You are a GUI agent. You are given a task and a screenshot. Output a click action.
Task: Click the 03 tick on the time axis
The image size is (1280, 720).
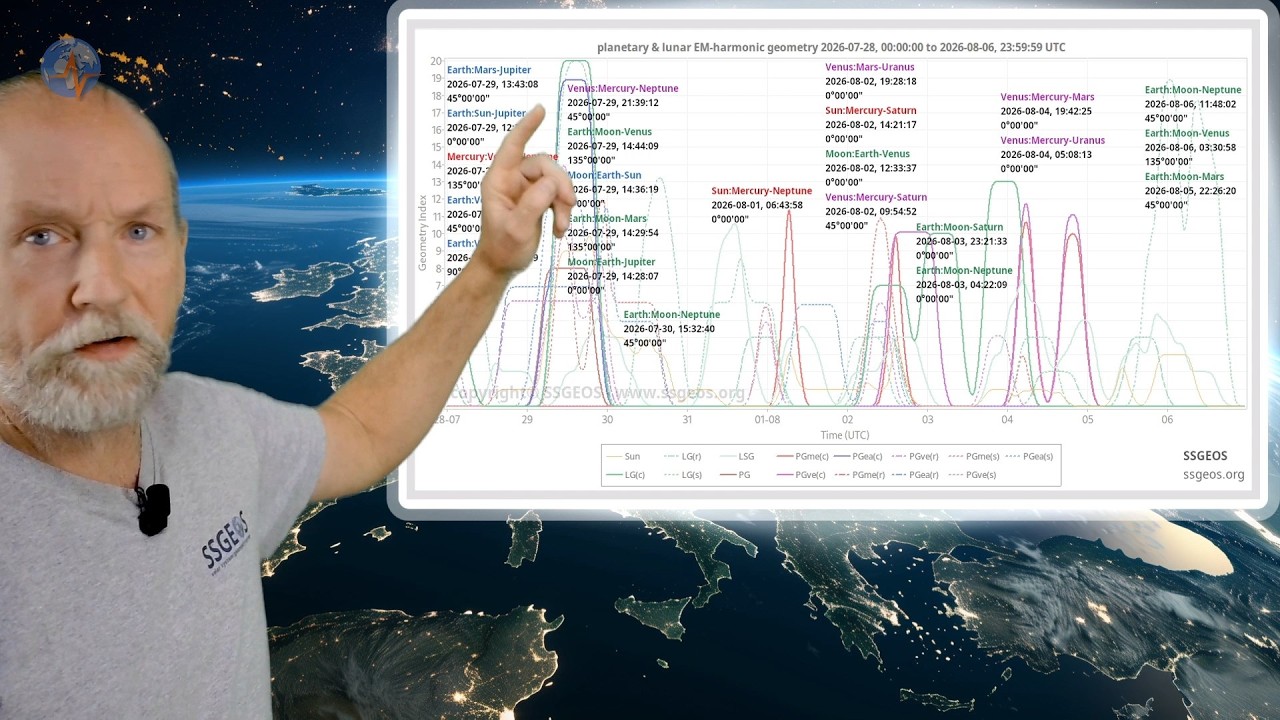927,420
